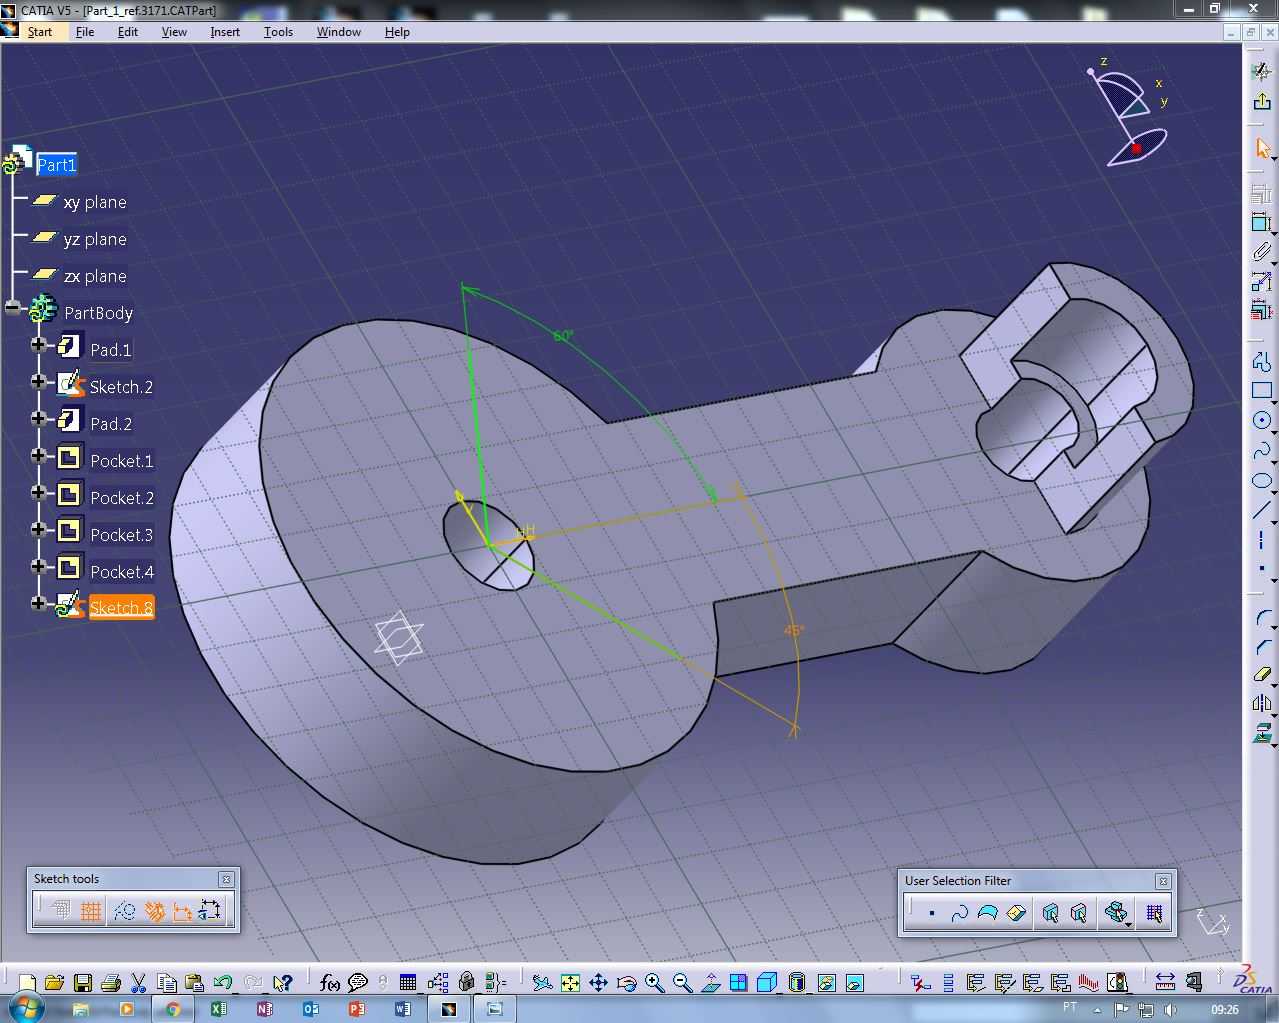The width and height of the screenshot is (1279, 1023).
Task: Click the Measure Between icon
Action: point(1165,983)
